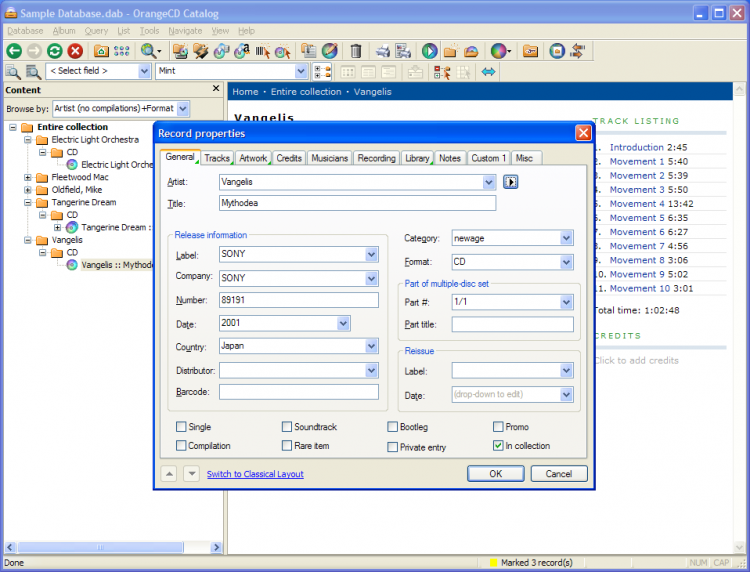Click Switch to Classical Layout link
Screen dimensions: 750x572
click(x=255, y=474)
